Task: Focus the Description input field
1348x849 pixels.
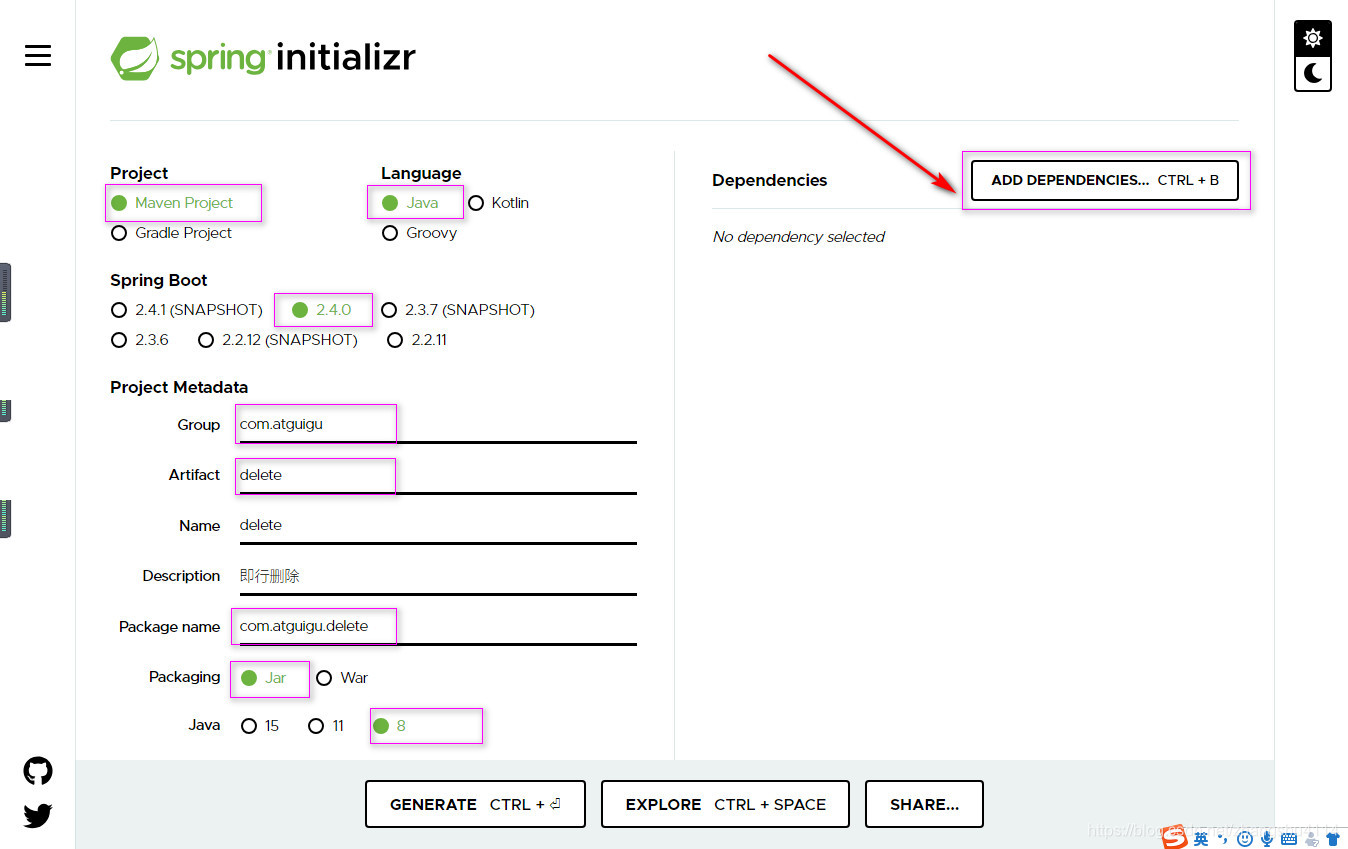Action: click(x=438, y=577)
